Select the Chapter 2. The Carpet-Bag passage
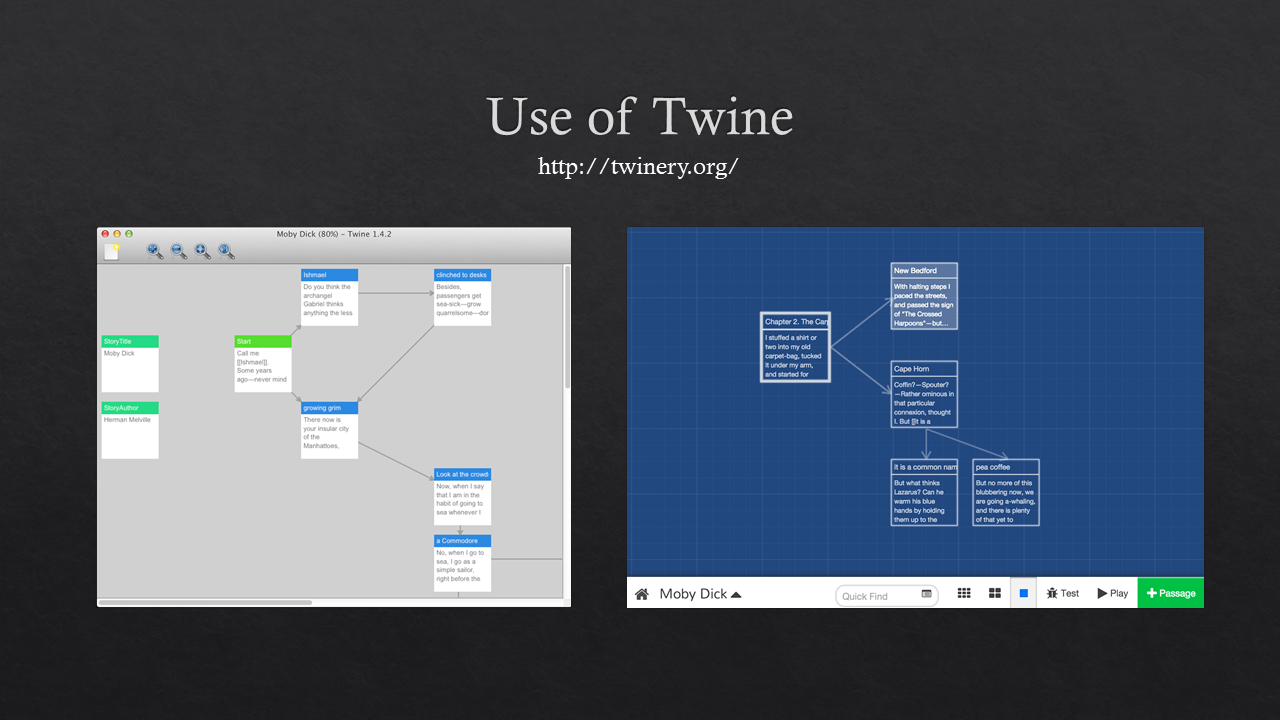This screenshot has width=1280, height=720. 795,347
